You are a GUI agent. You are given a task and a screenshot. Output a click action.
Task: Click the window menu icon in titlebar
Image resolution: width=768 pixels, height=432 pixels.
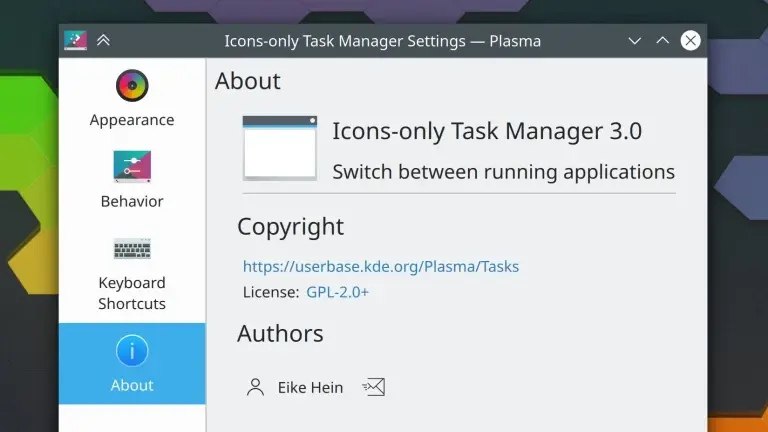click(75, 41)
